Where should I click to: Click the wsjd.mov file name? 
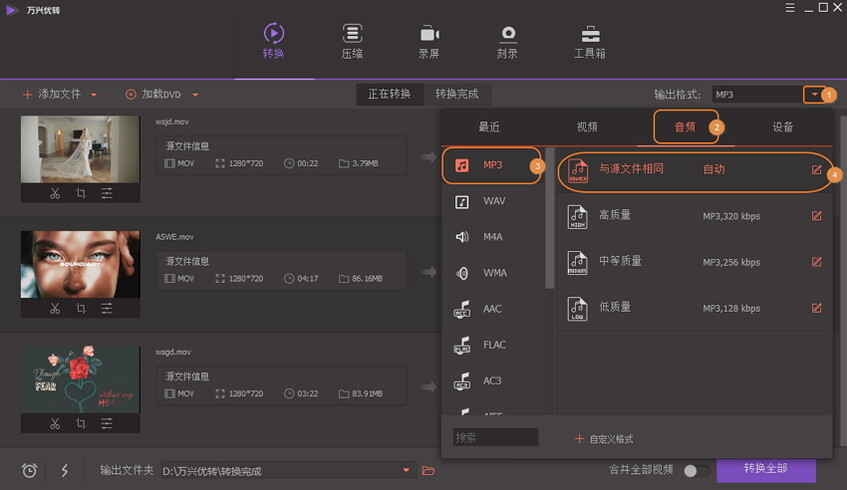pyautogui.click(x=172, y=122)
